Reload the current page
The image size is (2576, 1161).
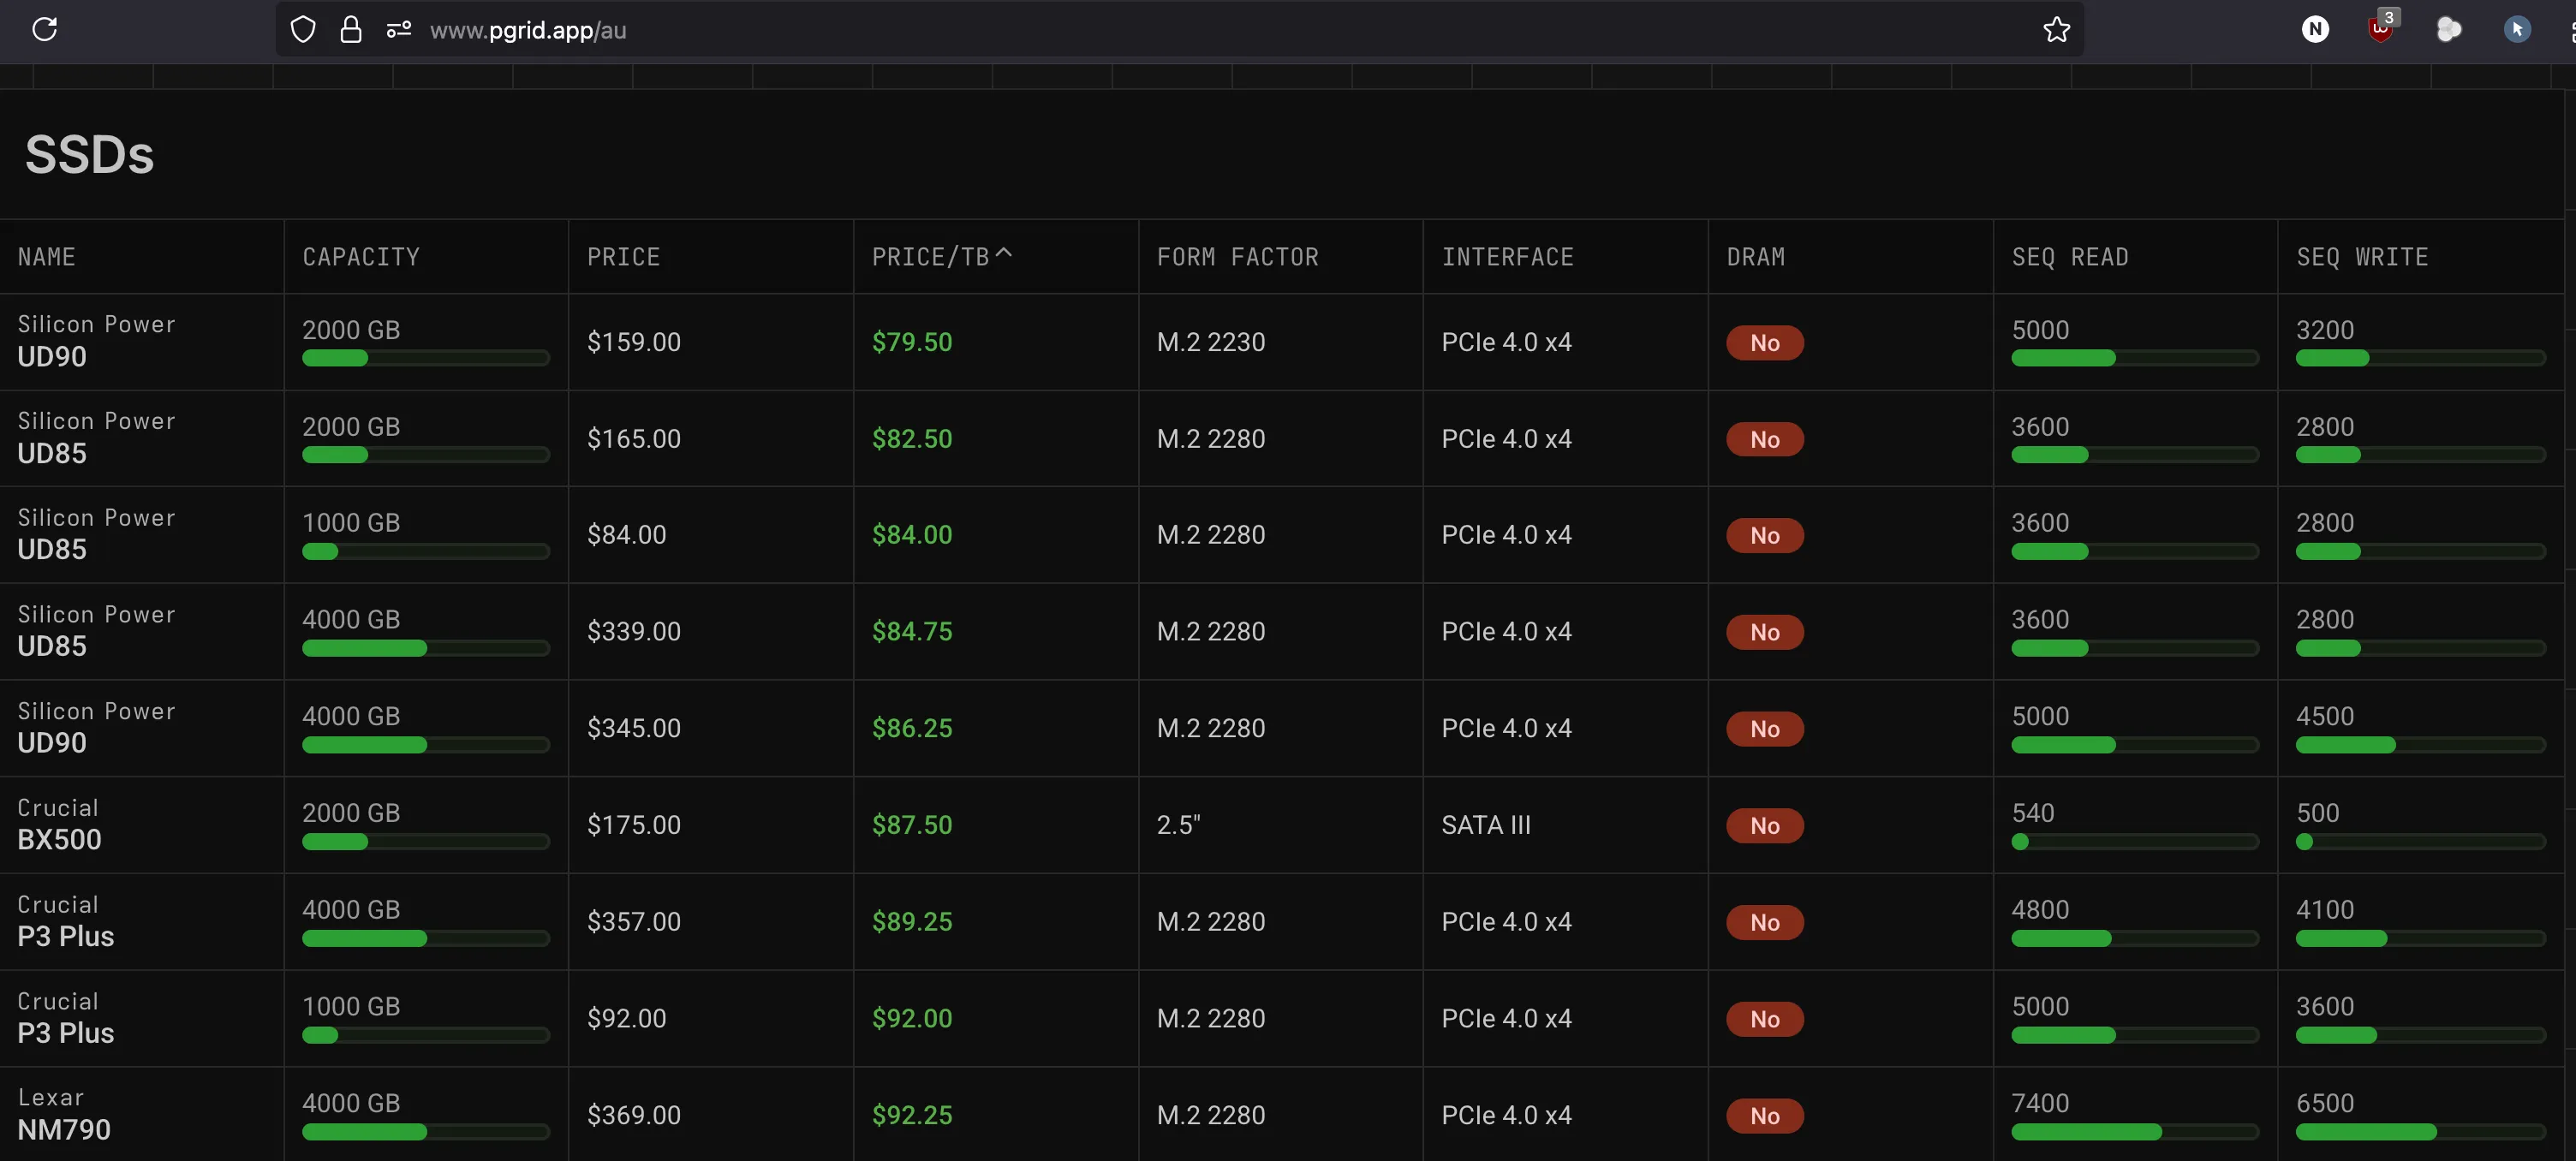pos(44,29)
